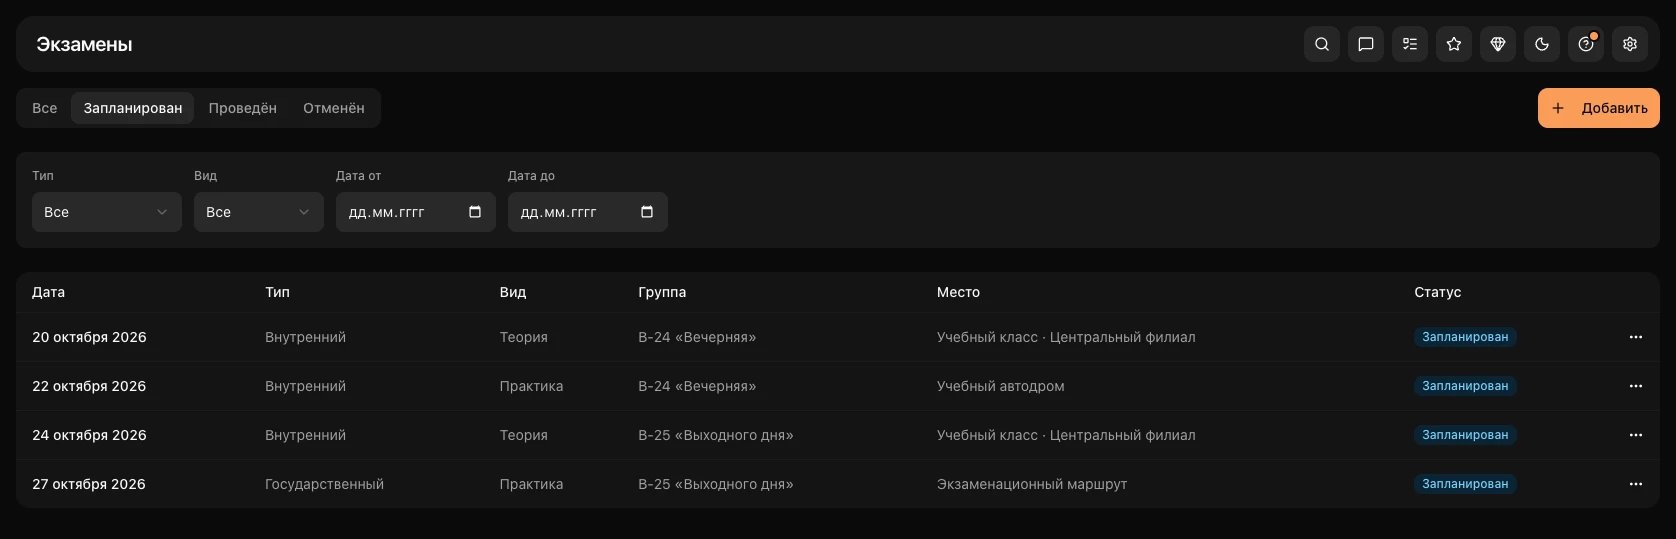Click Внутренний in the 20 октября row

(305, 337)
